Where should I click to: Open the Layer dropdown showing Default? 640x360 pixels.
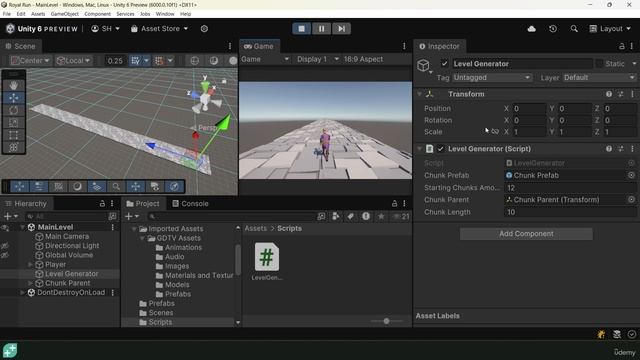click(x=600, y=78)
